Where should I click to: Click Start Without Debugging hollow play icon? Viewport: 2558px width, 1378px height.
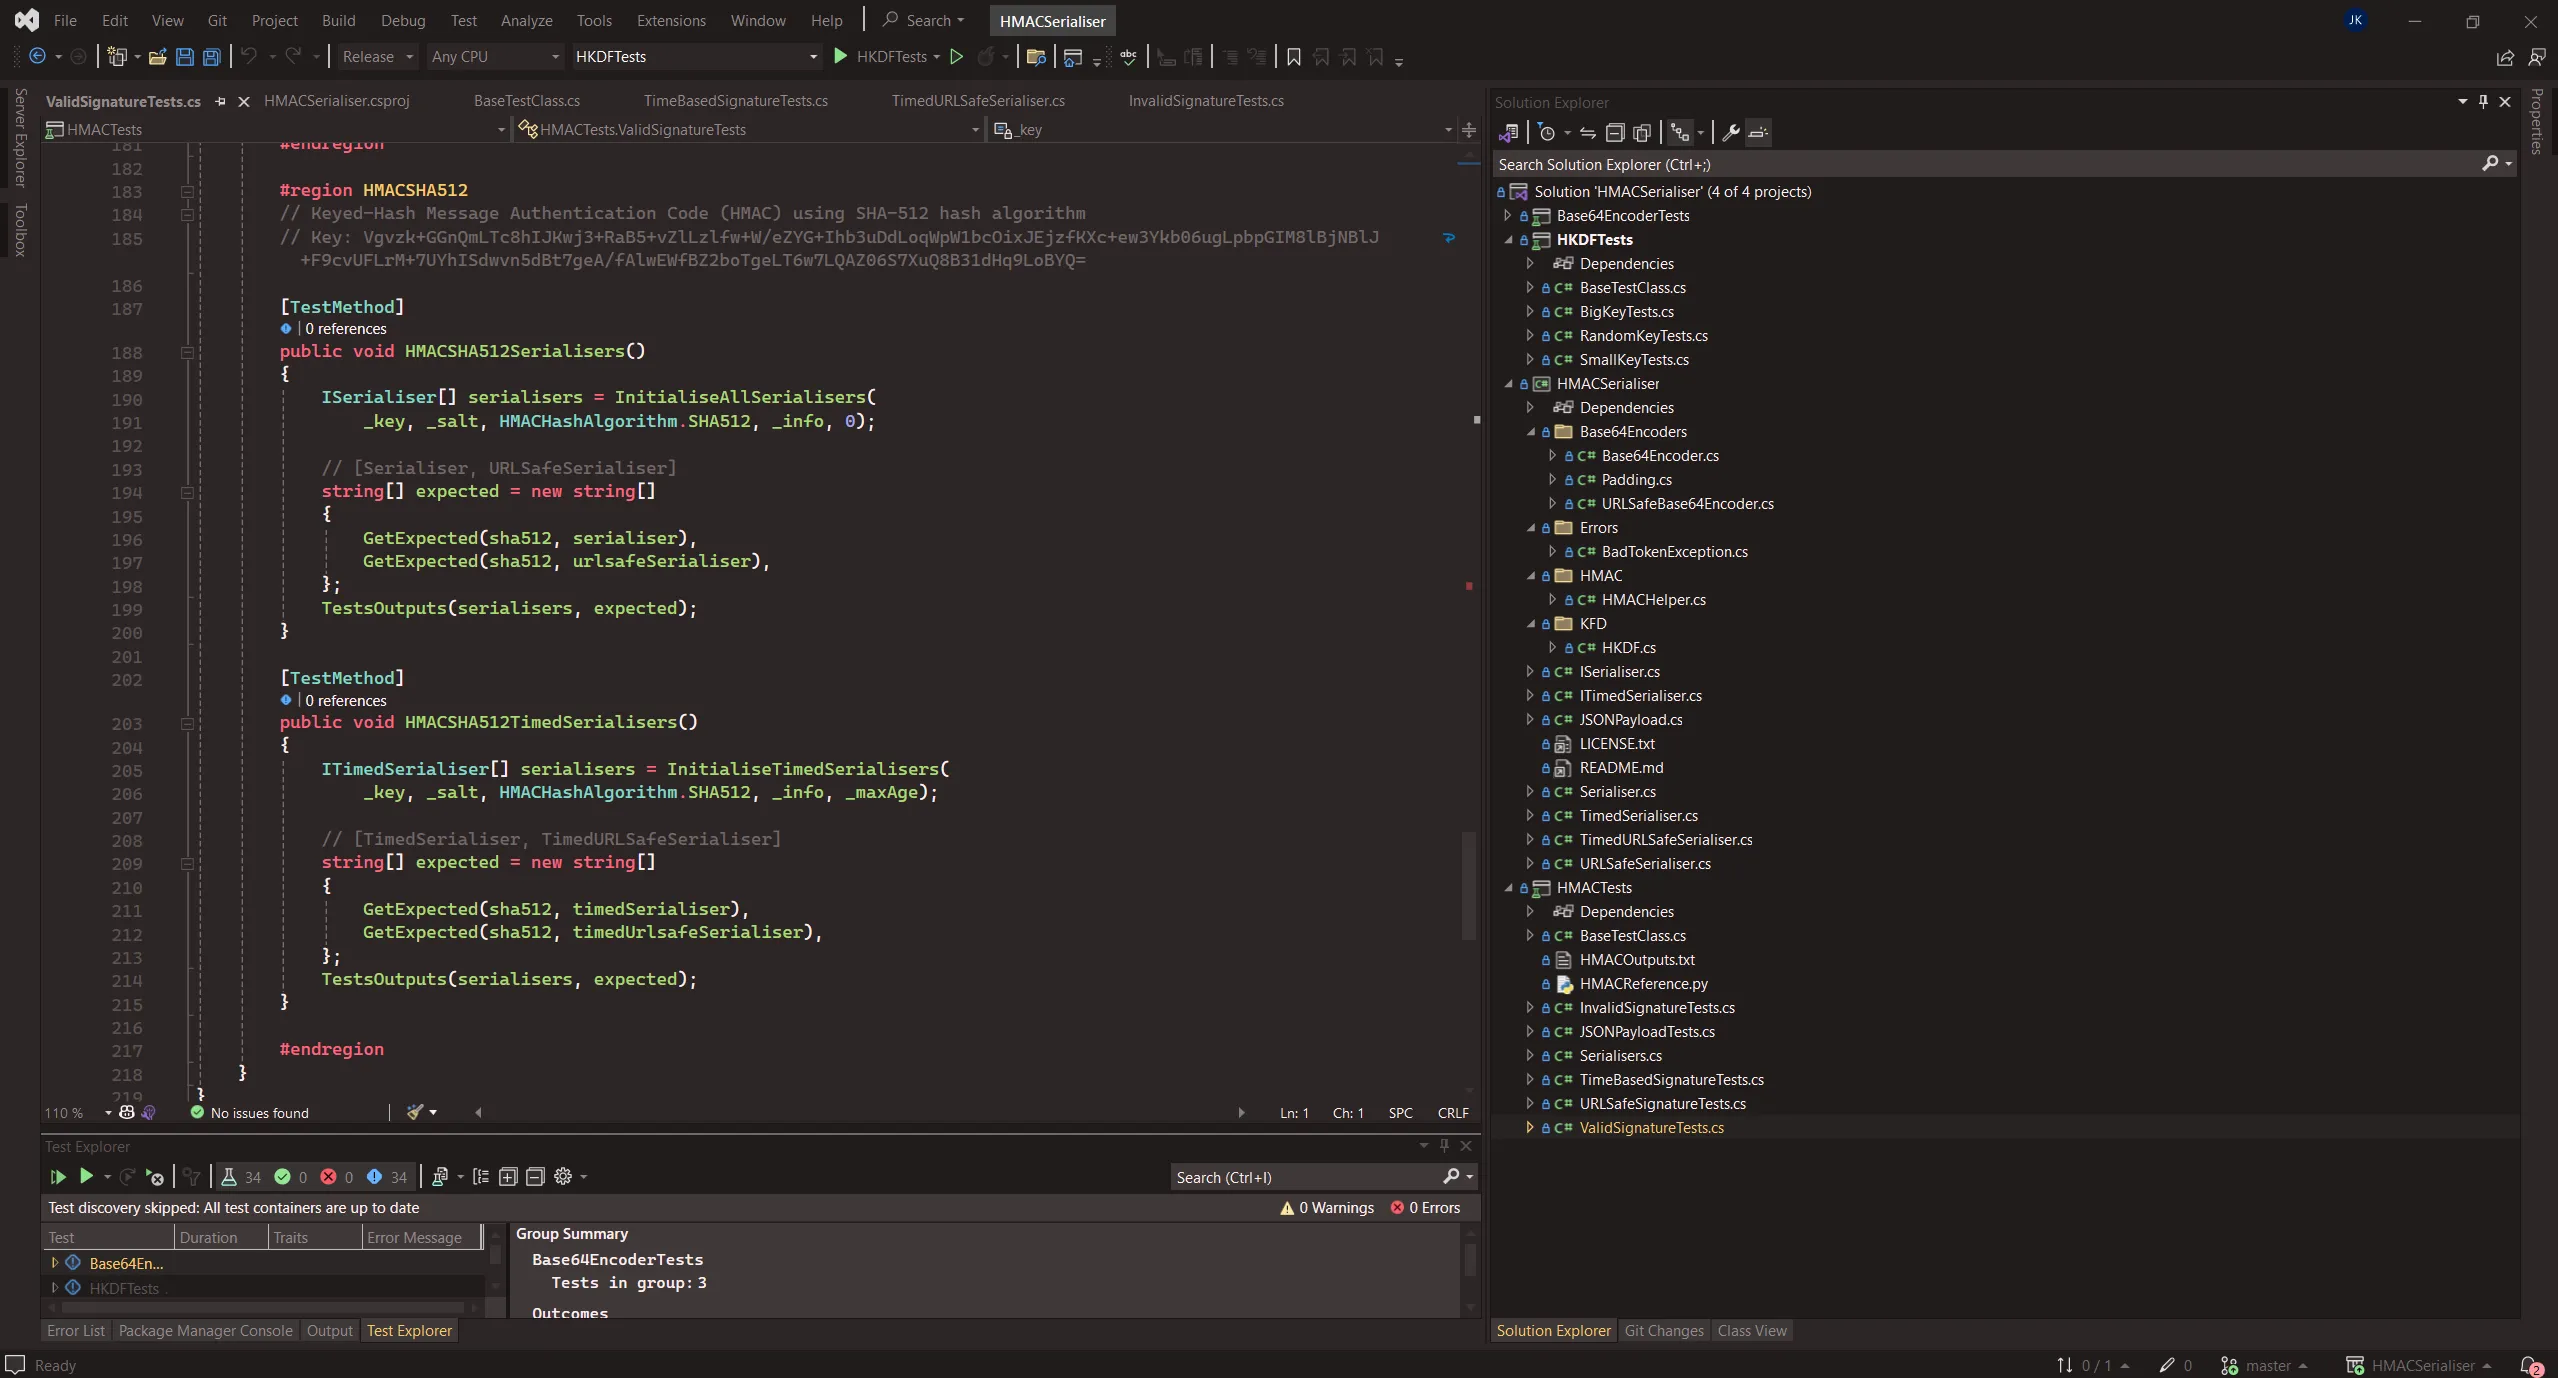(956, 57)
